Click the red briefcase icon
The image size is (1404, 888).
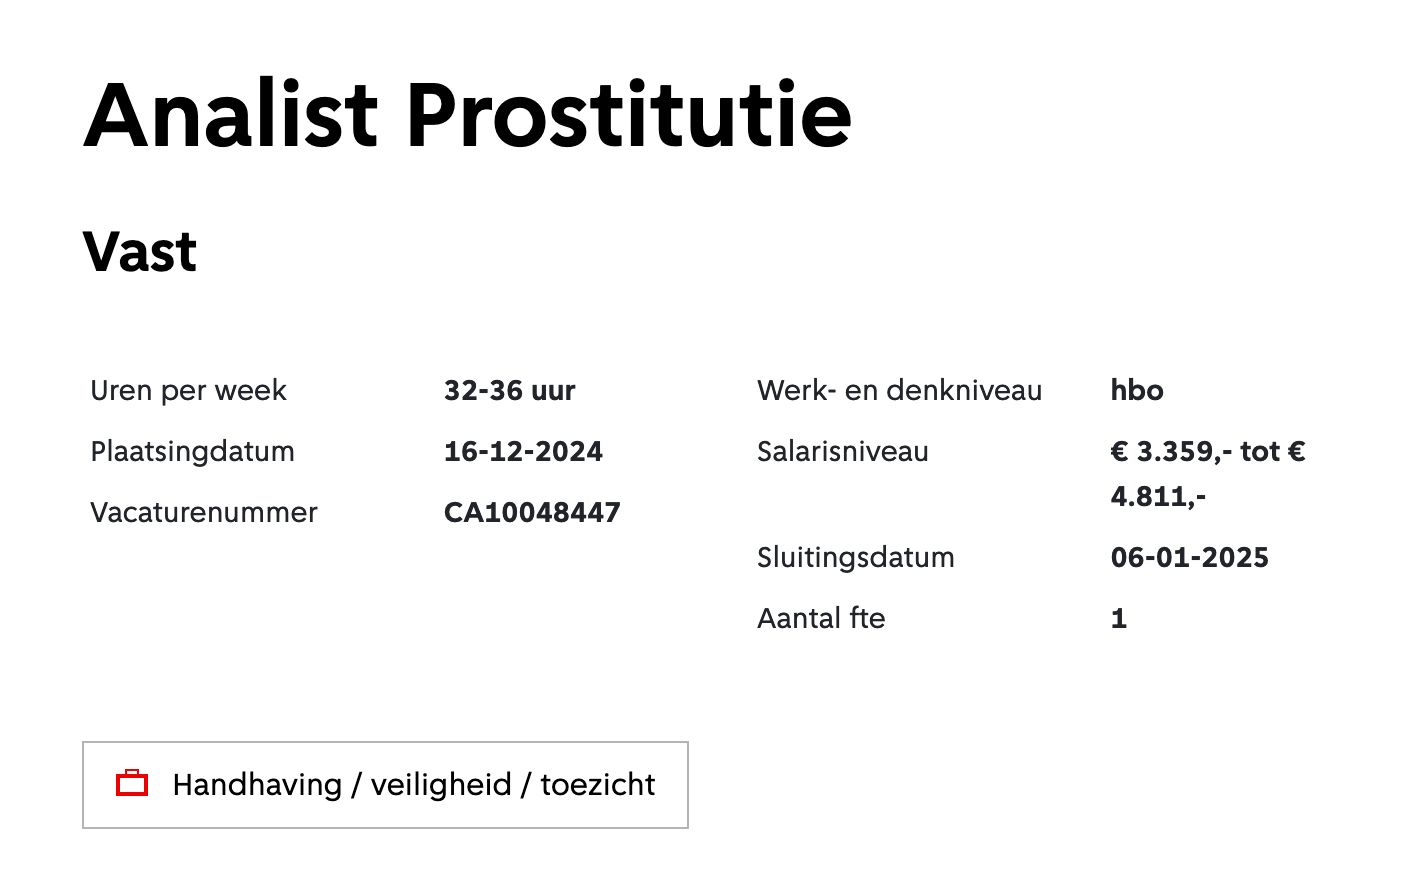pos(132,783)
